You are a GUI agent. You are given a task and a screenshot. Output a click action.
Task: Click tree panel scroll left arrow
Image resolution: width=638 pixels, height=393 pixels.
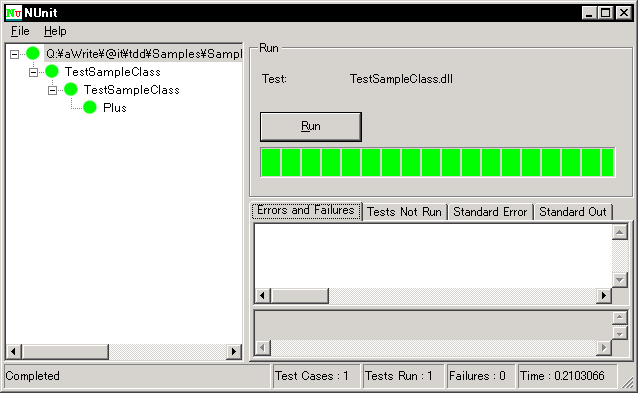[x=14, y=352]
